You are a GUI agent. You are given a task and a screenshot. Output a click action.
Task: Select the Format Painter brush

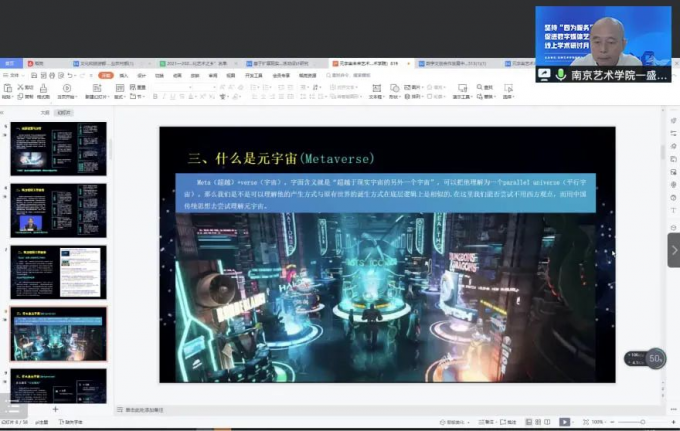pyautogui.click(x=43, y=88)
